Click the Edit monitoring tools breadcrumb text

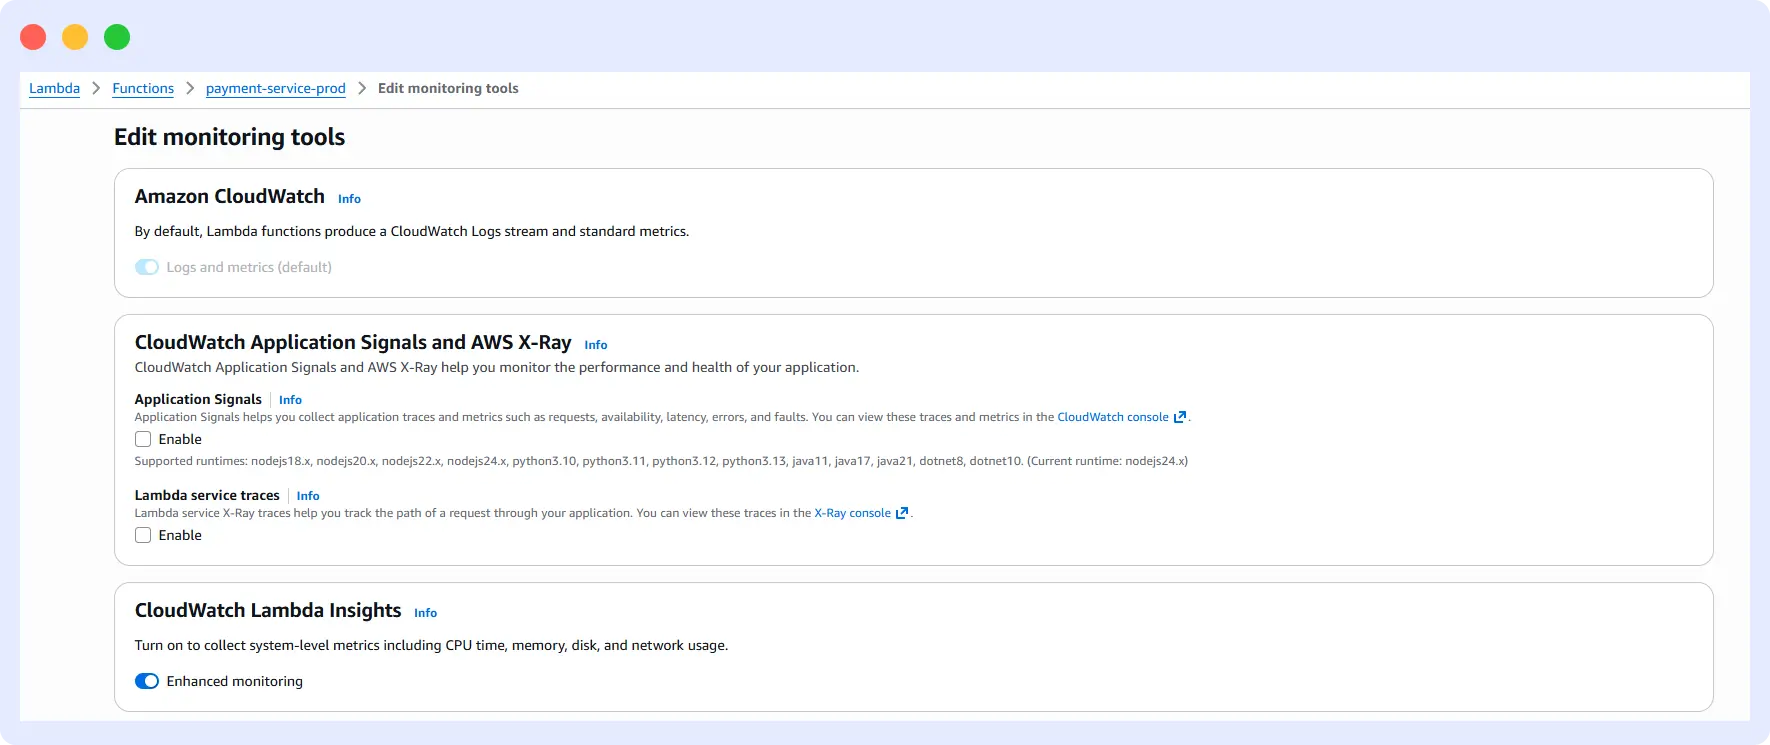448,88
